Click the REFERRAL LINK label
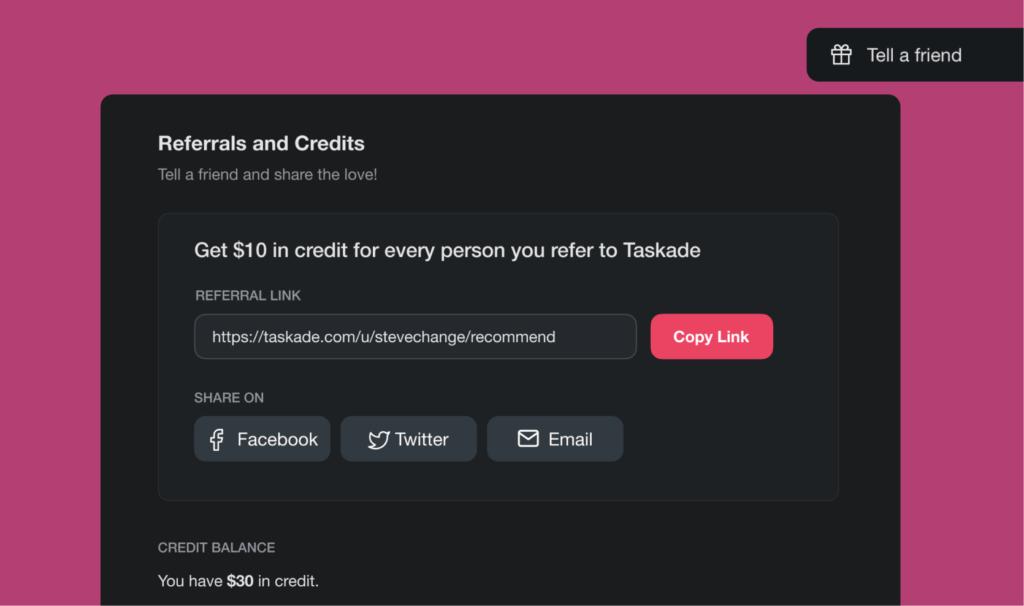 pyautogui.click(x=248, y=296)
